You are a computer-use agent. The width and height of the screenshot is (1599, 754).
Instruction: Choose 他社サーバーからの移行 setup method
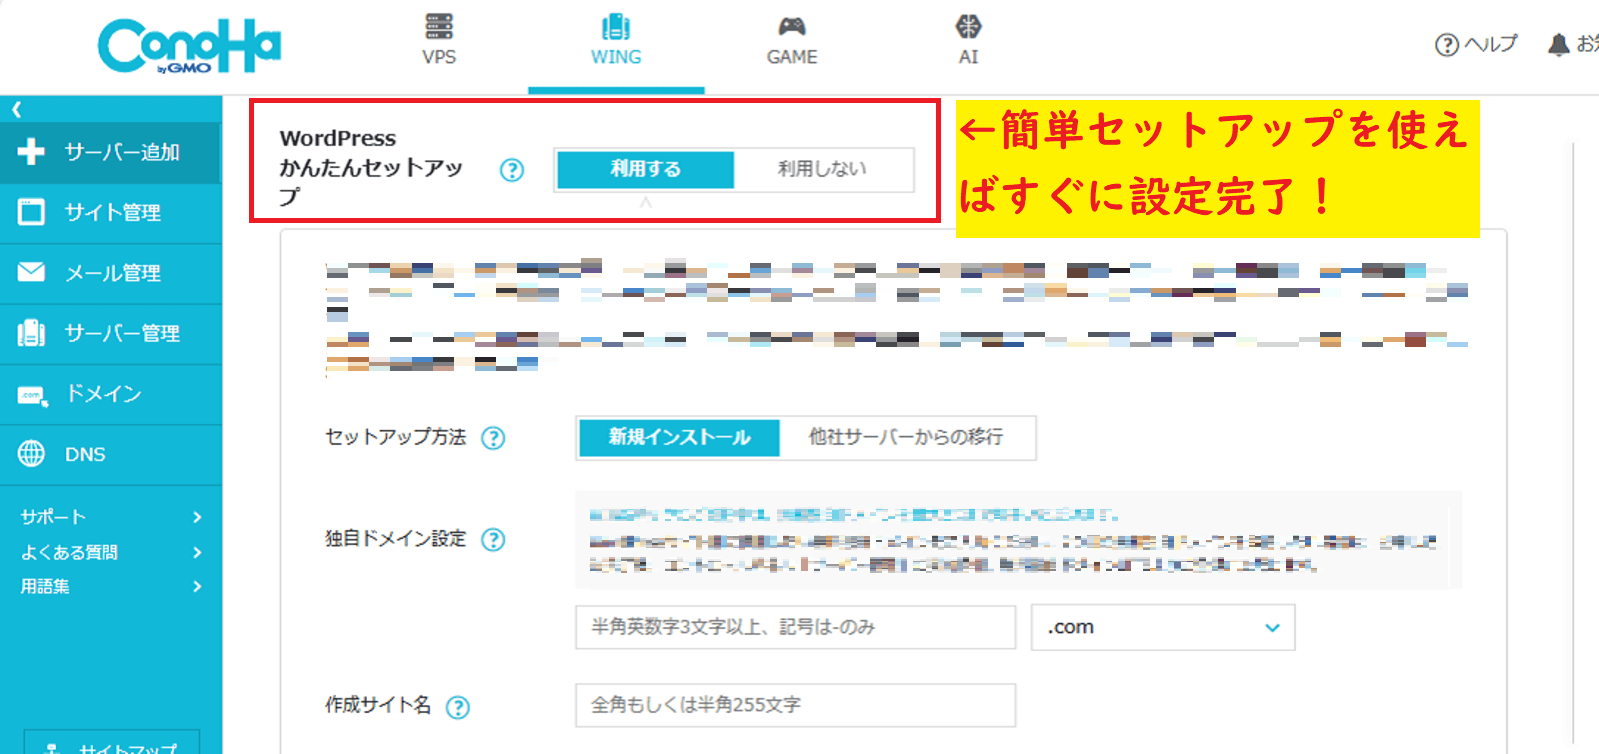906,437
